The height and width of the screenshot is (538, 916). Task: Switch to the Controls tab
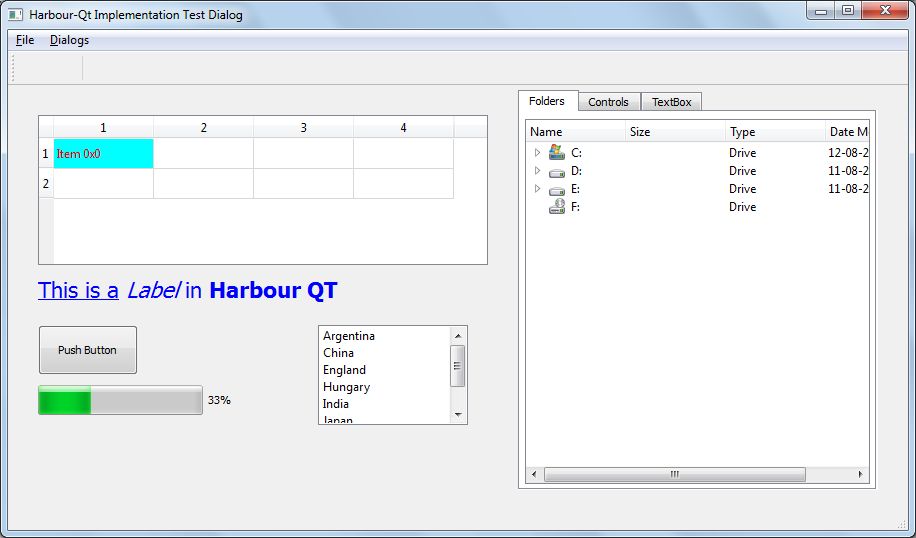click(x=608, y=102)
